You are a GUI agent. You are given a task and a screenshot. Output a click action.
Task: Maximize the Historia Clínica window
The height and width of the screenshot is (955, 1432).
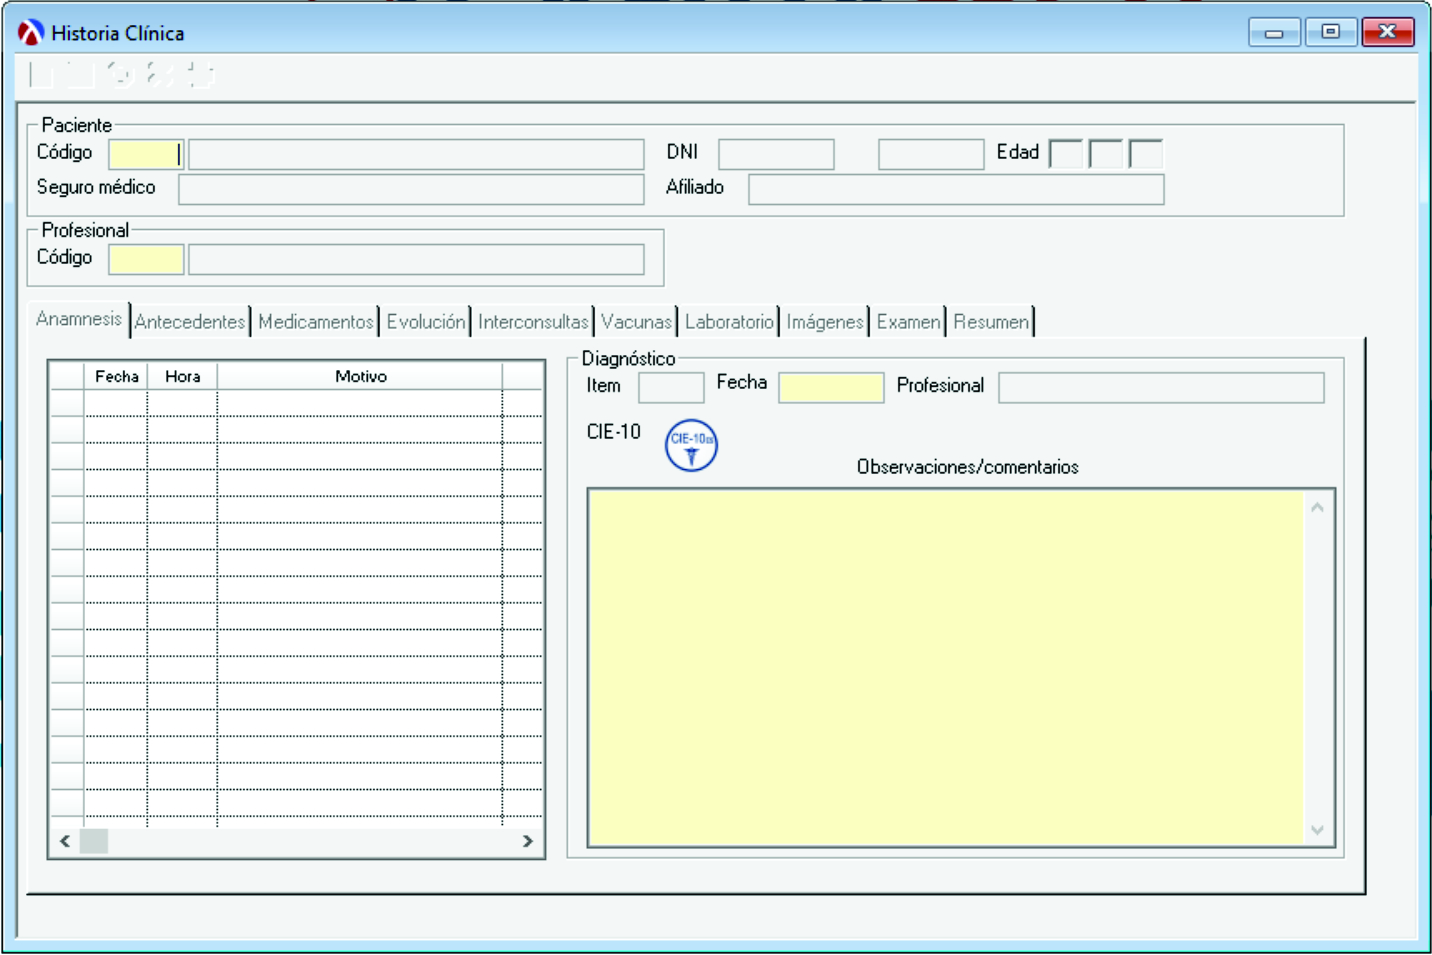1330,32
